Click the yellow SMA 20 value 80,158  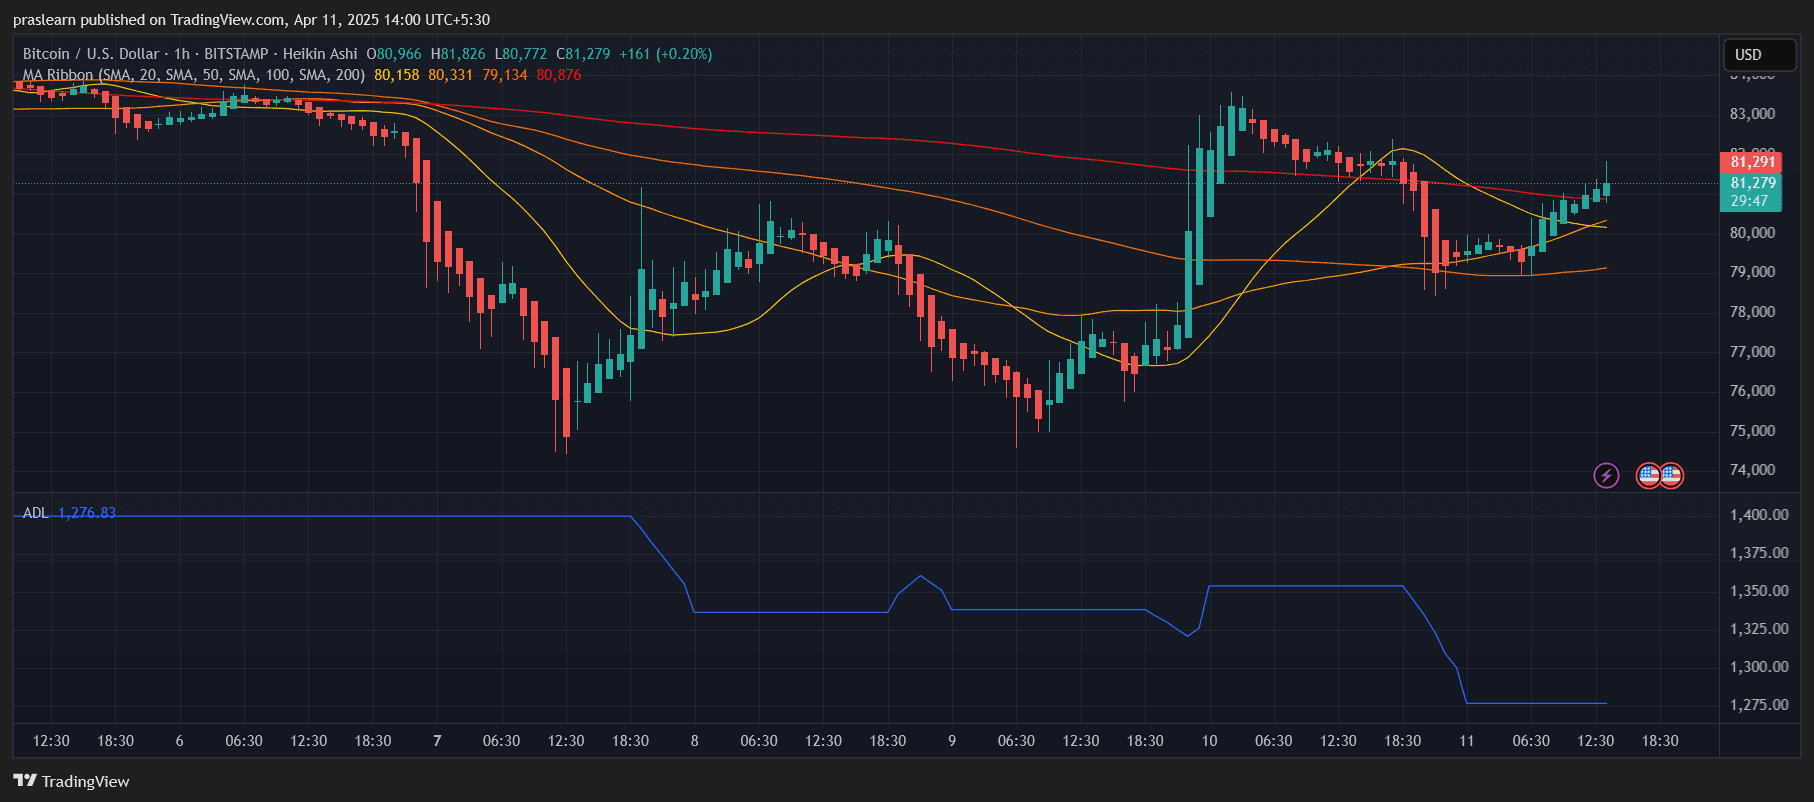pyautogui.click(x=396, y=75)
